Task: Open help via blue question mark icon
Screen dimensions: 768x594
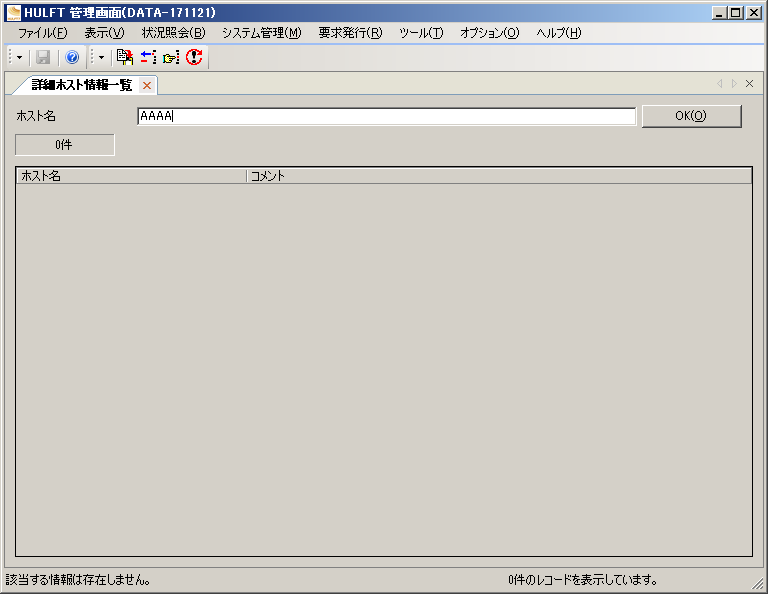Action: click(72, 57)
